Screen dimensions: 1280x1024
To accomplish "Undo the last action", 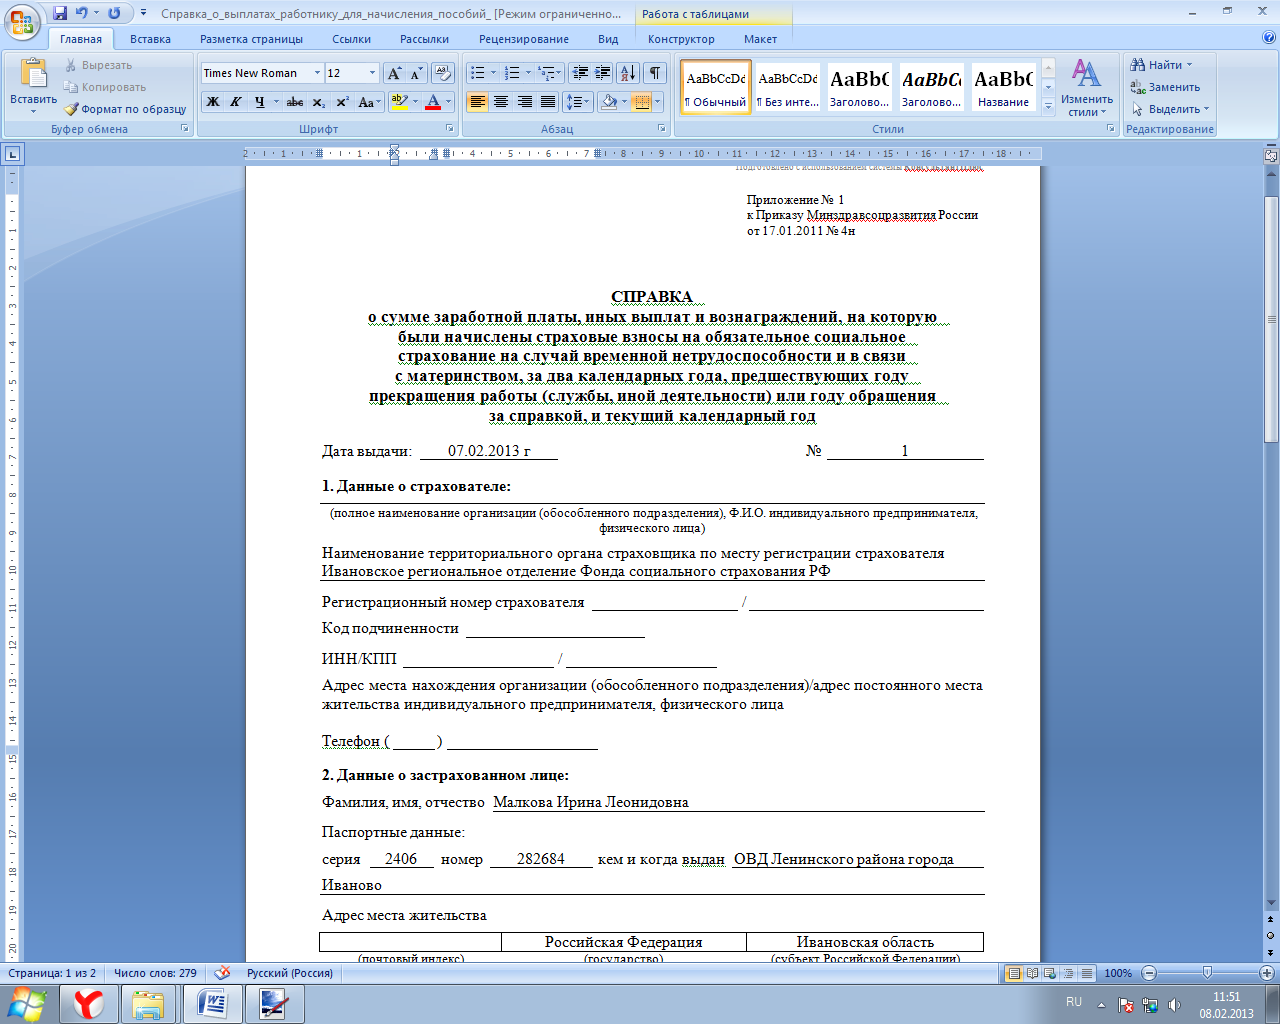I will pos(82,14).
